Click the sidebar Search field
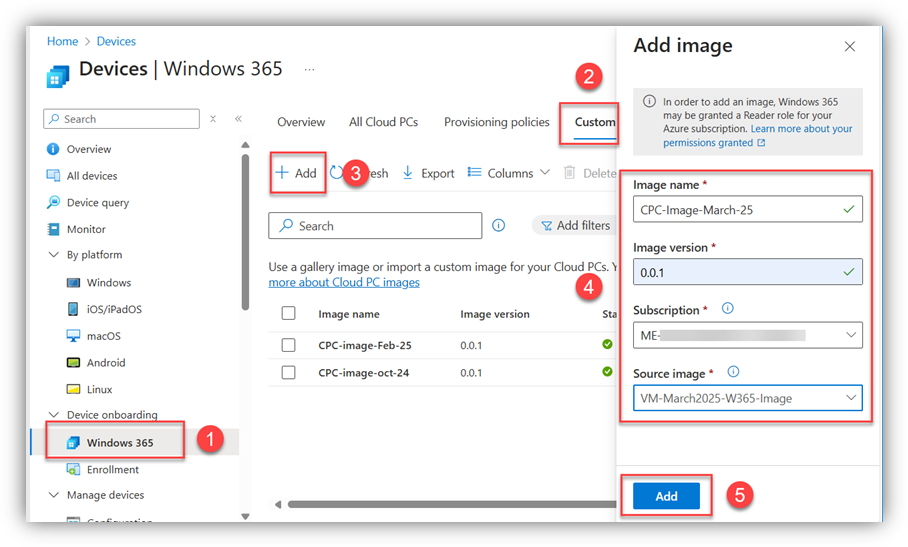The width and height of the screenshot is (908, 547). point(122,119)
